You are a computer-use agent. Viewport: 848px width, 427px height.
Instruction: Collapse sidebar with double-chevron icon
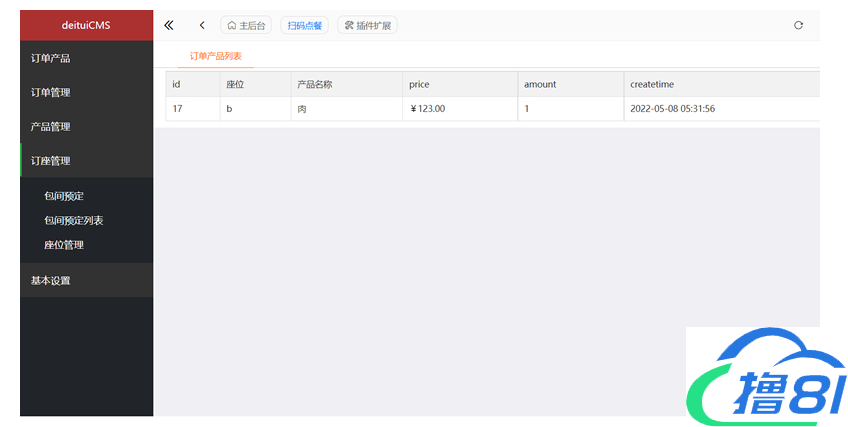pyautogui.click(x=169, y=25)
